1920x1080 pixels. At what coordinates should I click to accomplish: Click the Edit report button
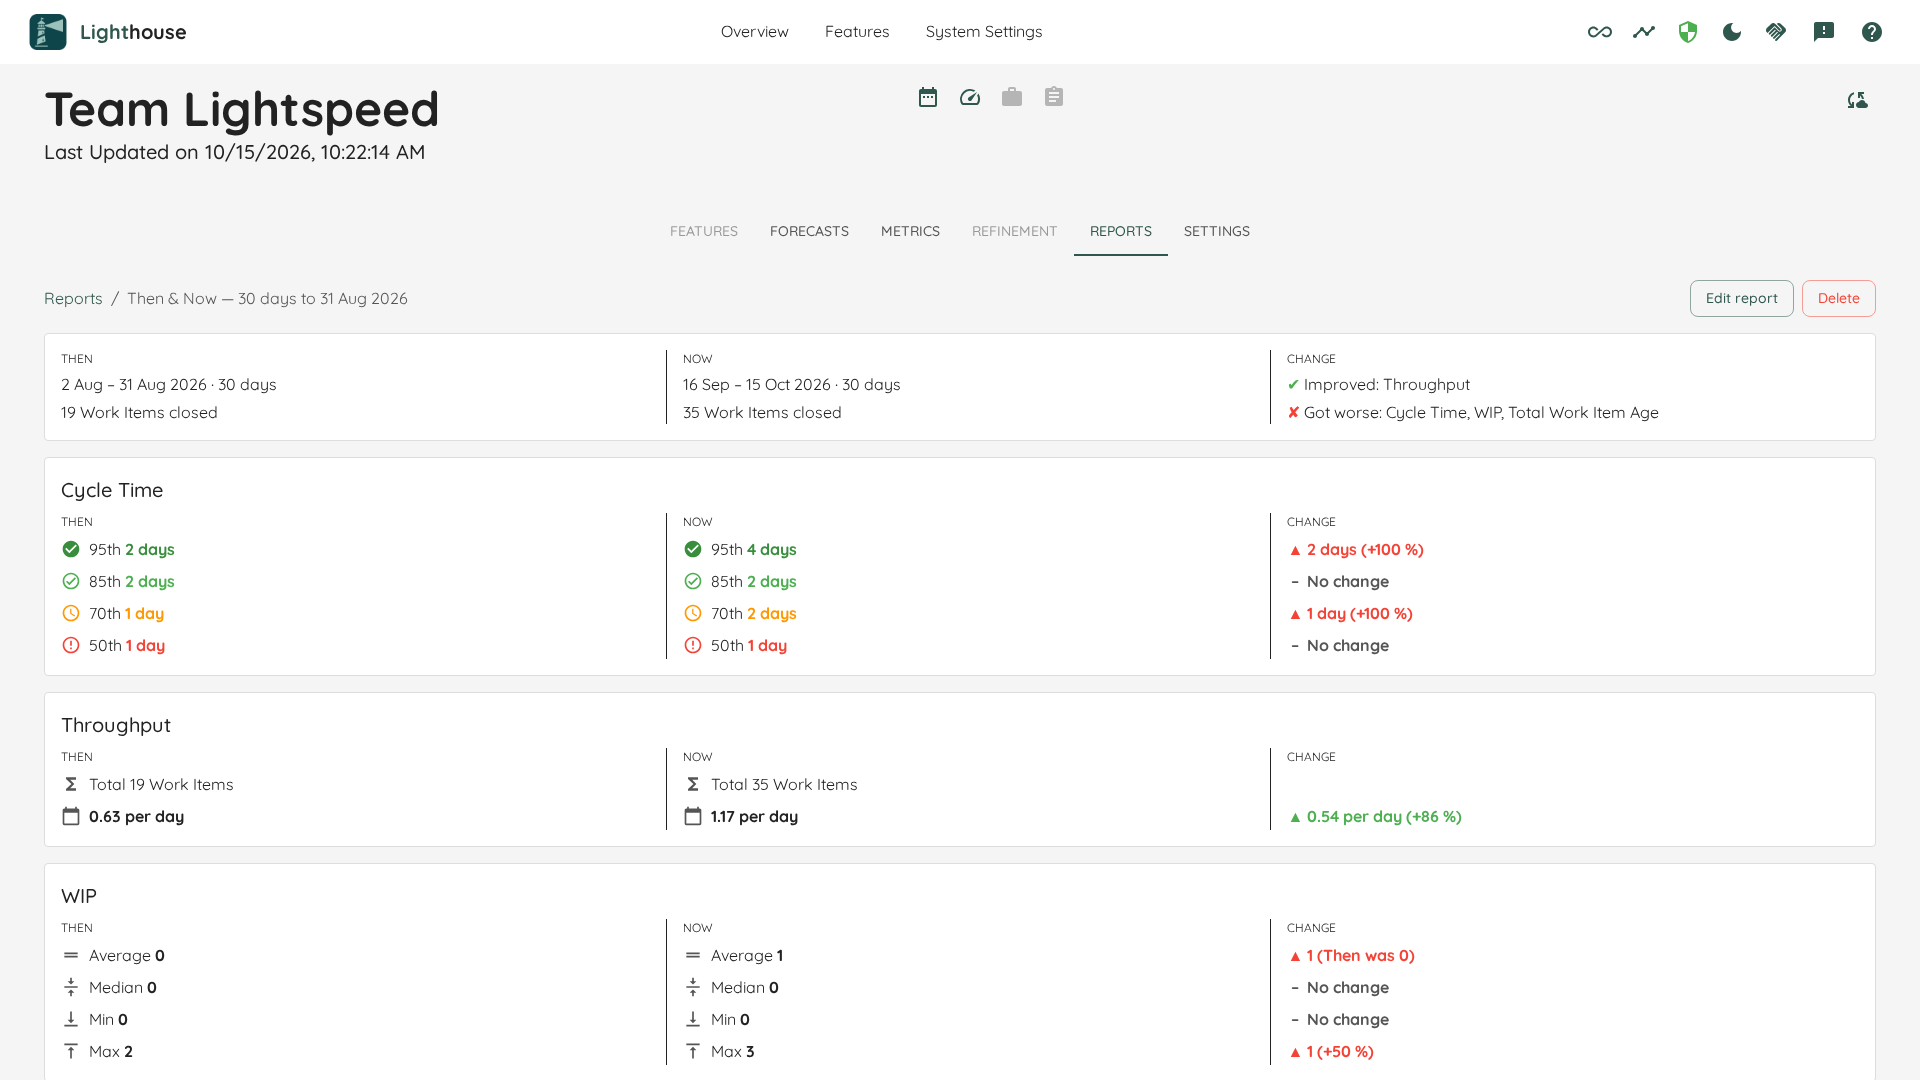click(x=1742, y=298)
